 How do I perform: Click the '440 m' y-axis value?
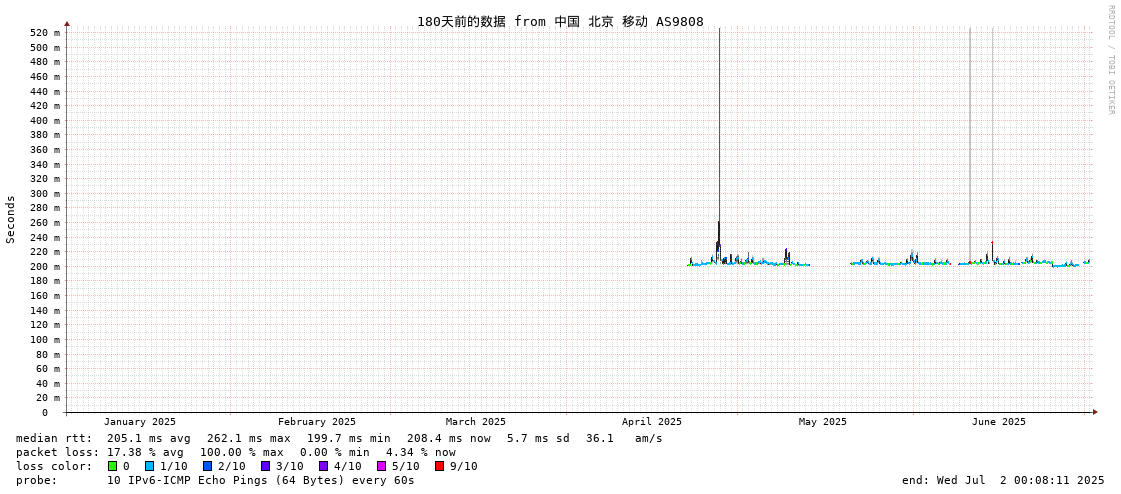[46, 92]
